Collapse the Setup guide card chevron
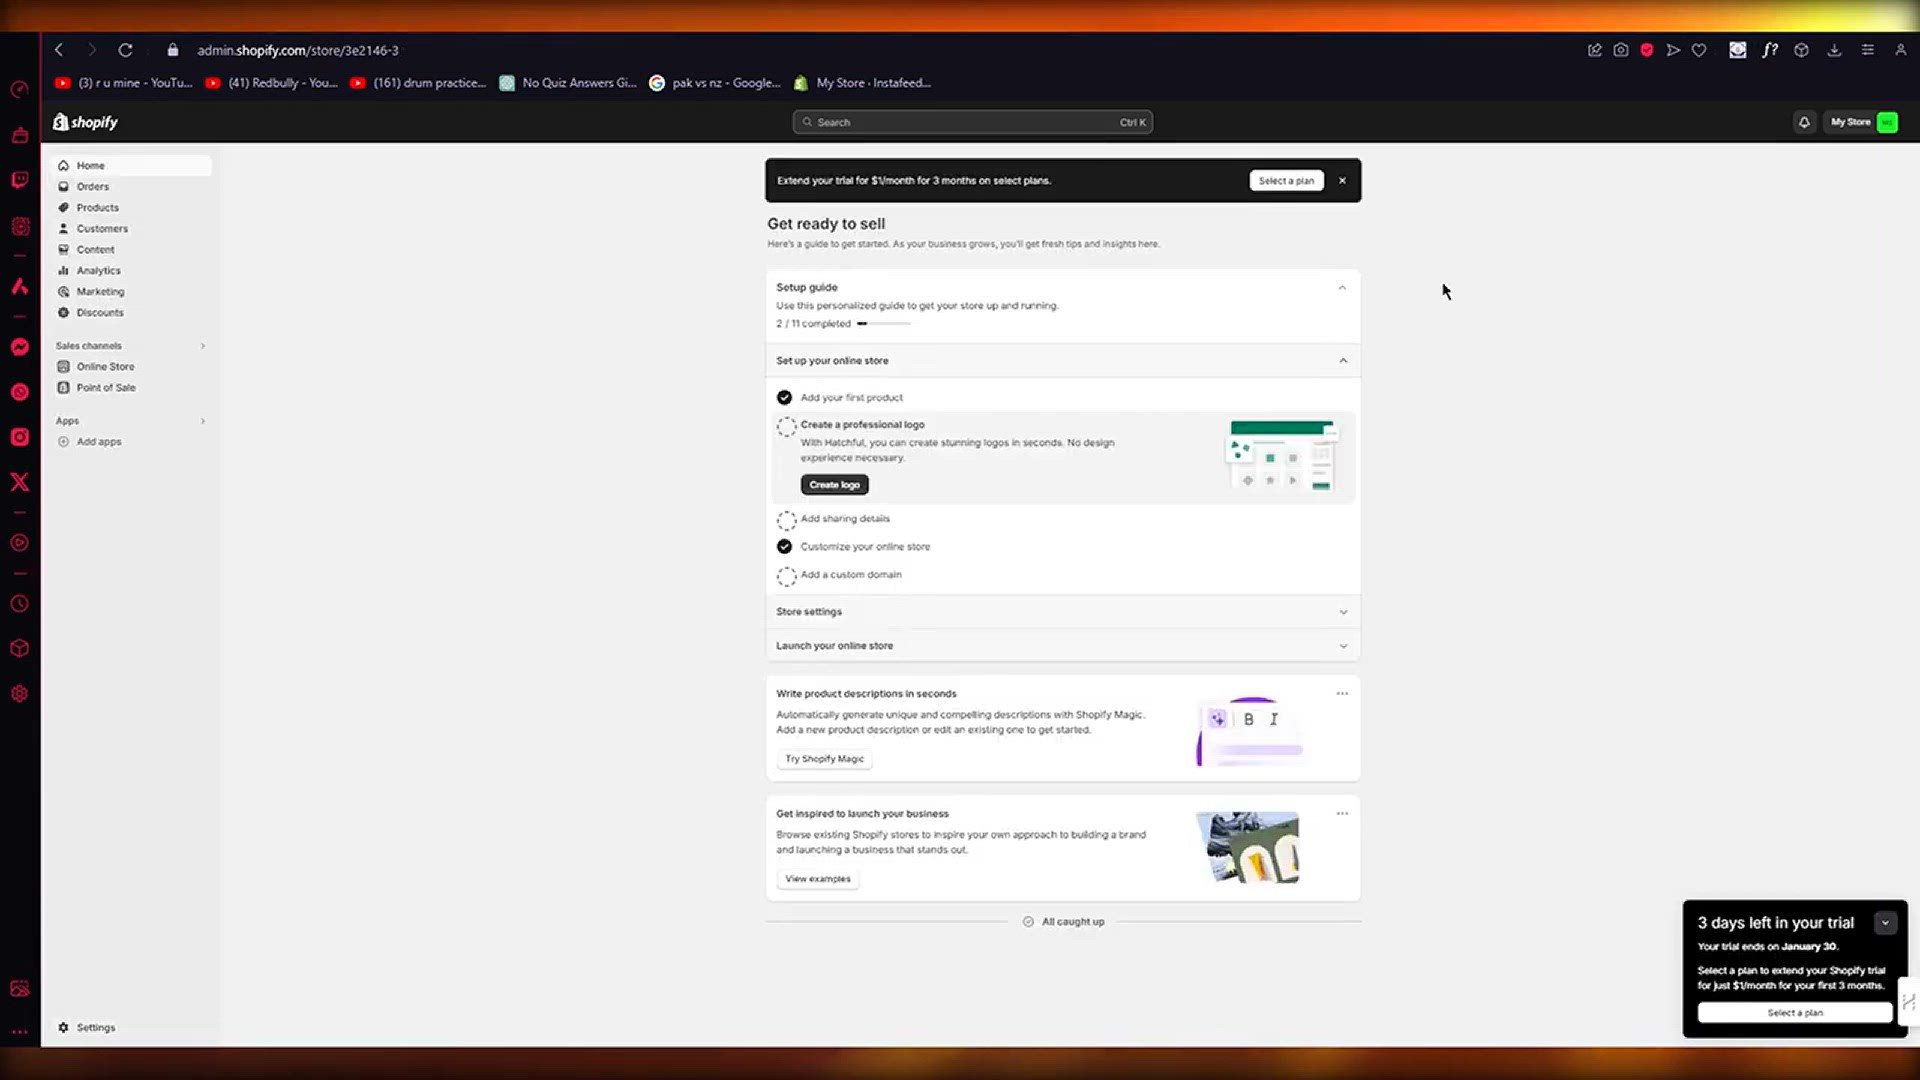The width and height of the screenshot is (1920, 1080). click(x=1342, y=288)
